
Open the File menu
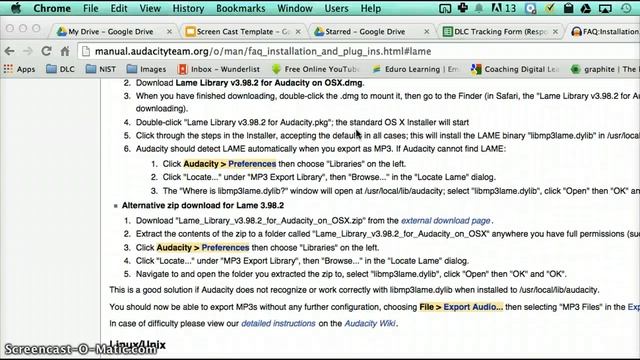91,8
